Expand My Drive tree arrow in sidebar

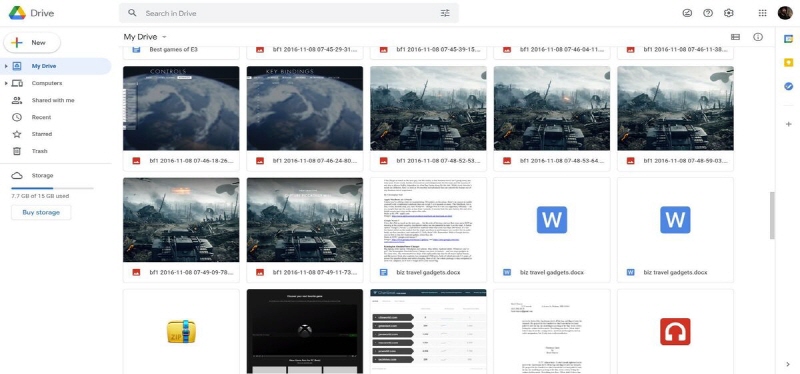tap(6, 66)
